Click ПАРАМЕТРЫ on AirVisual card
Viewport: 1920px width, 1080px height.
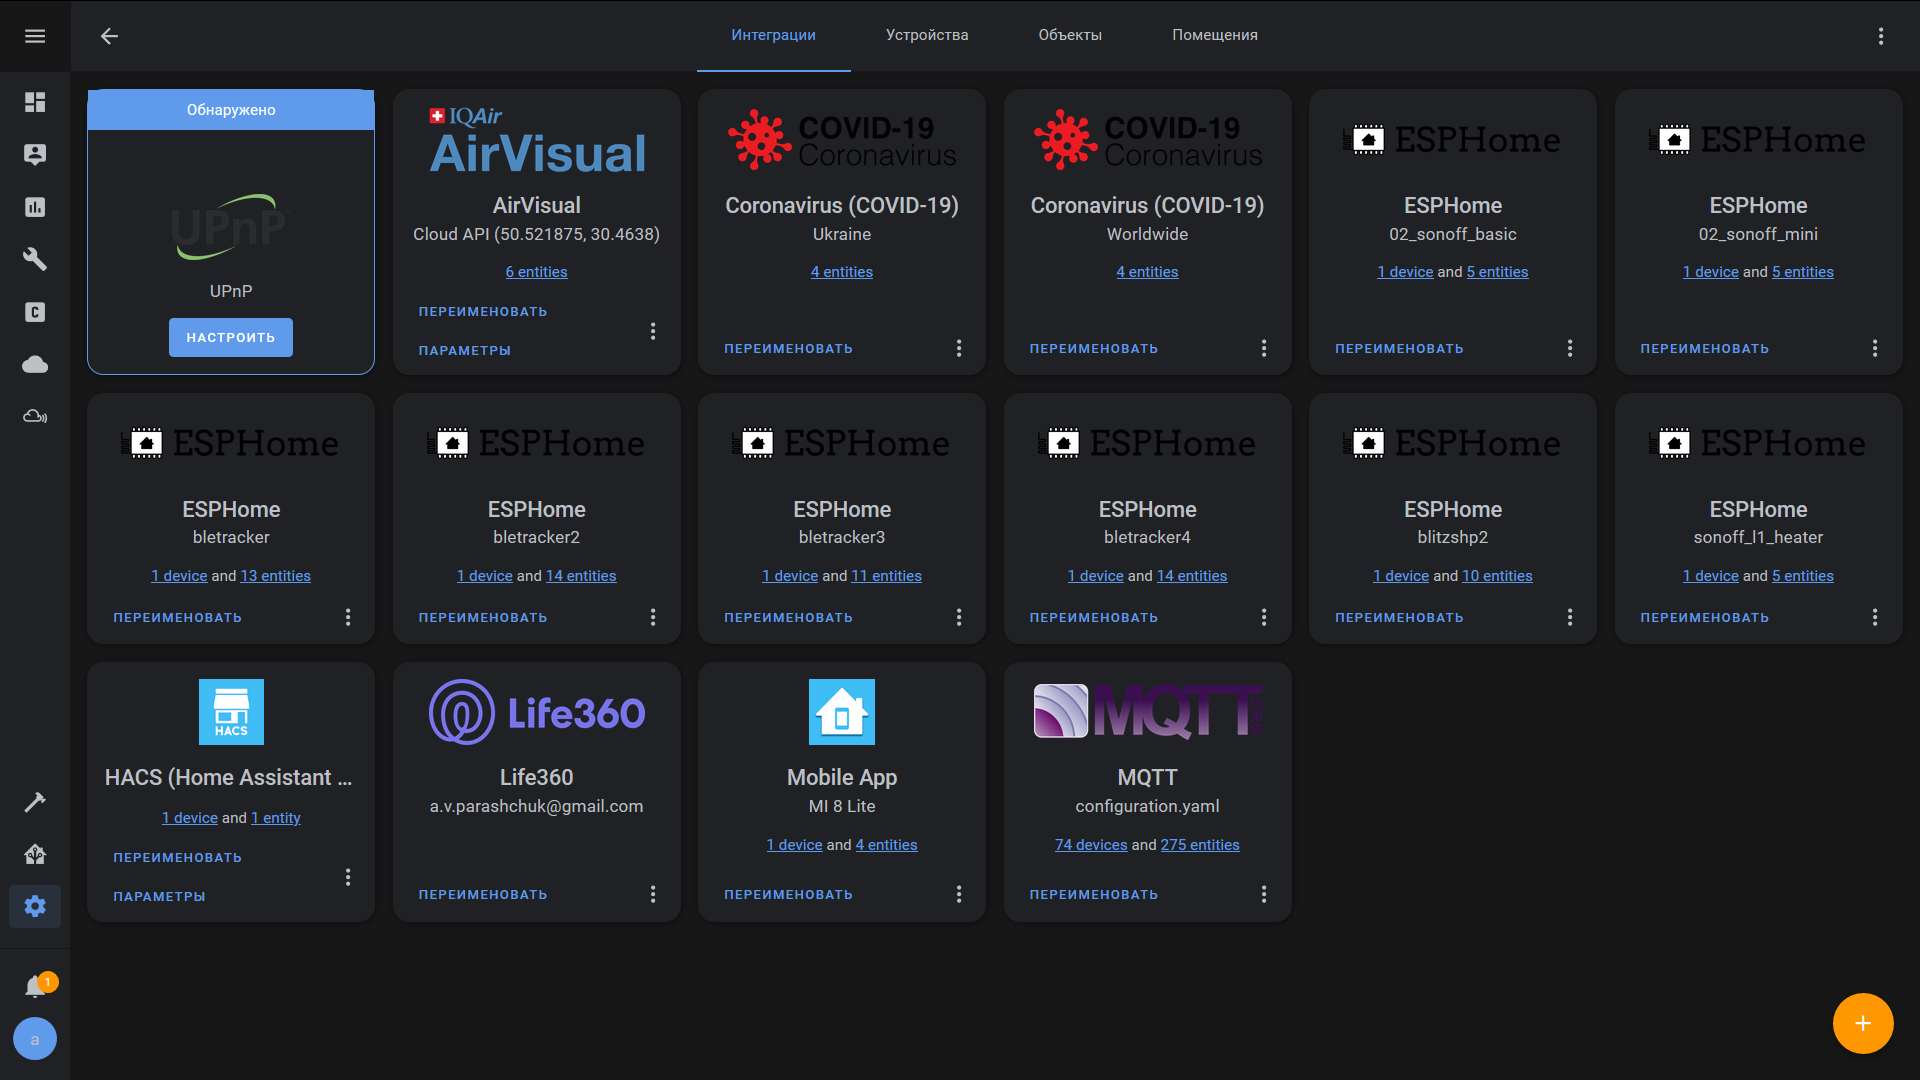(x=465, y=351)
